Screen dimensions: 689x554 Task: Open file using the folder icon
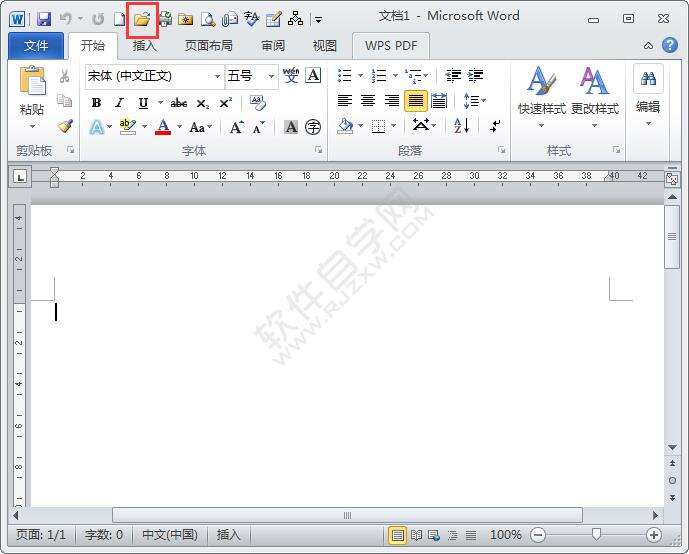coord(142,19)
